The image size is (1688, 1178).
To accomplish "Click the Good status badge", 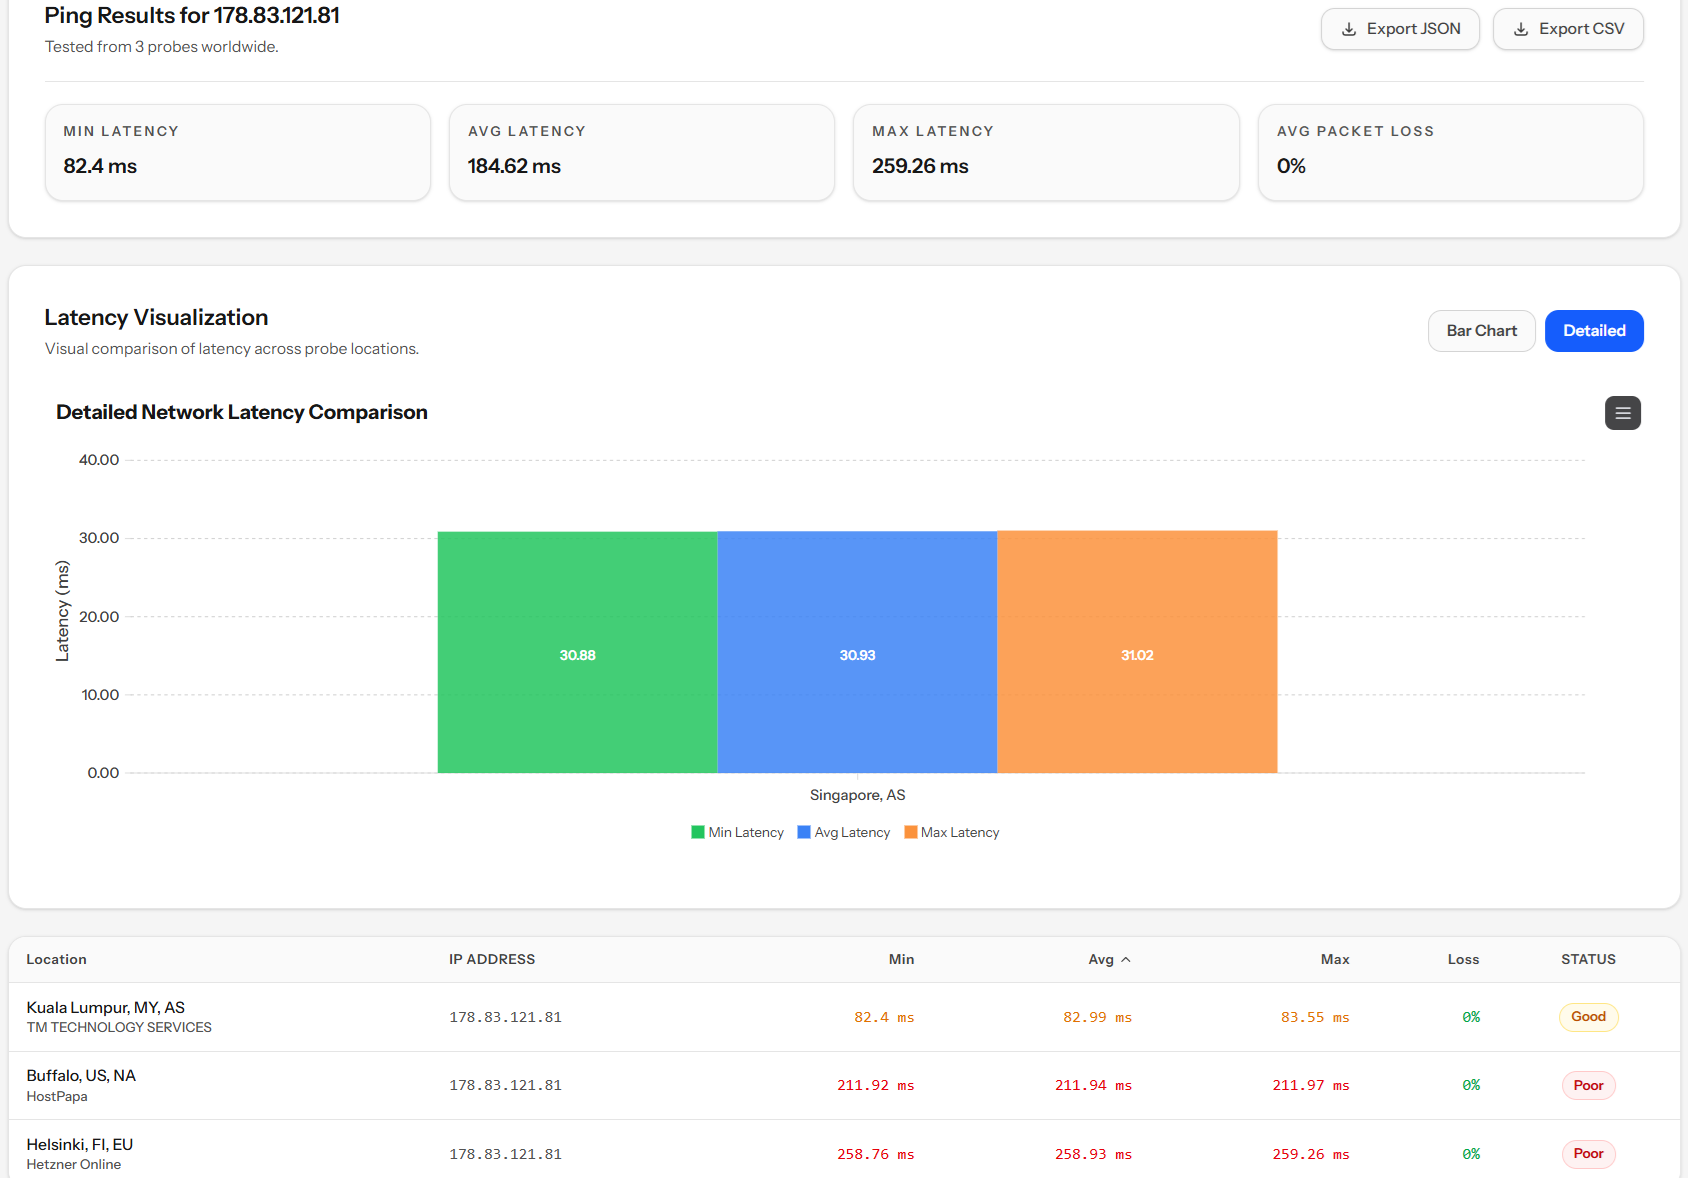I will click(x=1588, y=1017).
